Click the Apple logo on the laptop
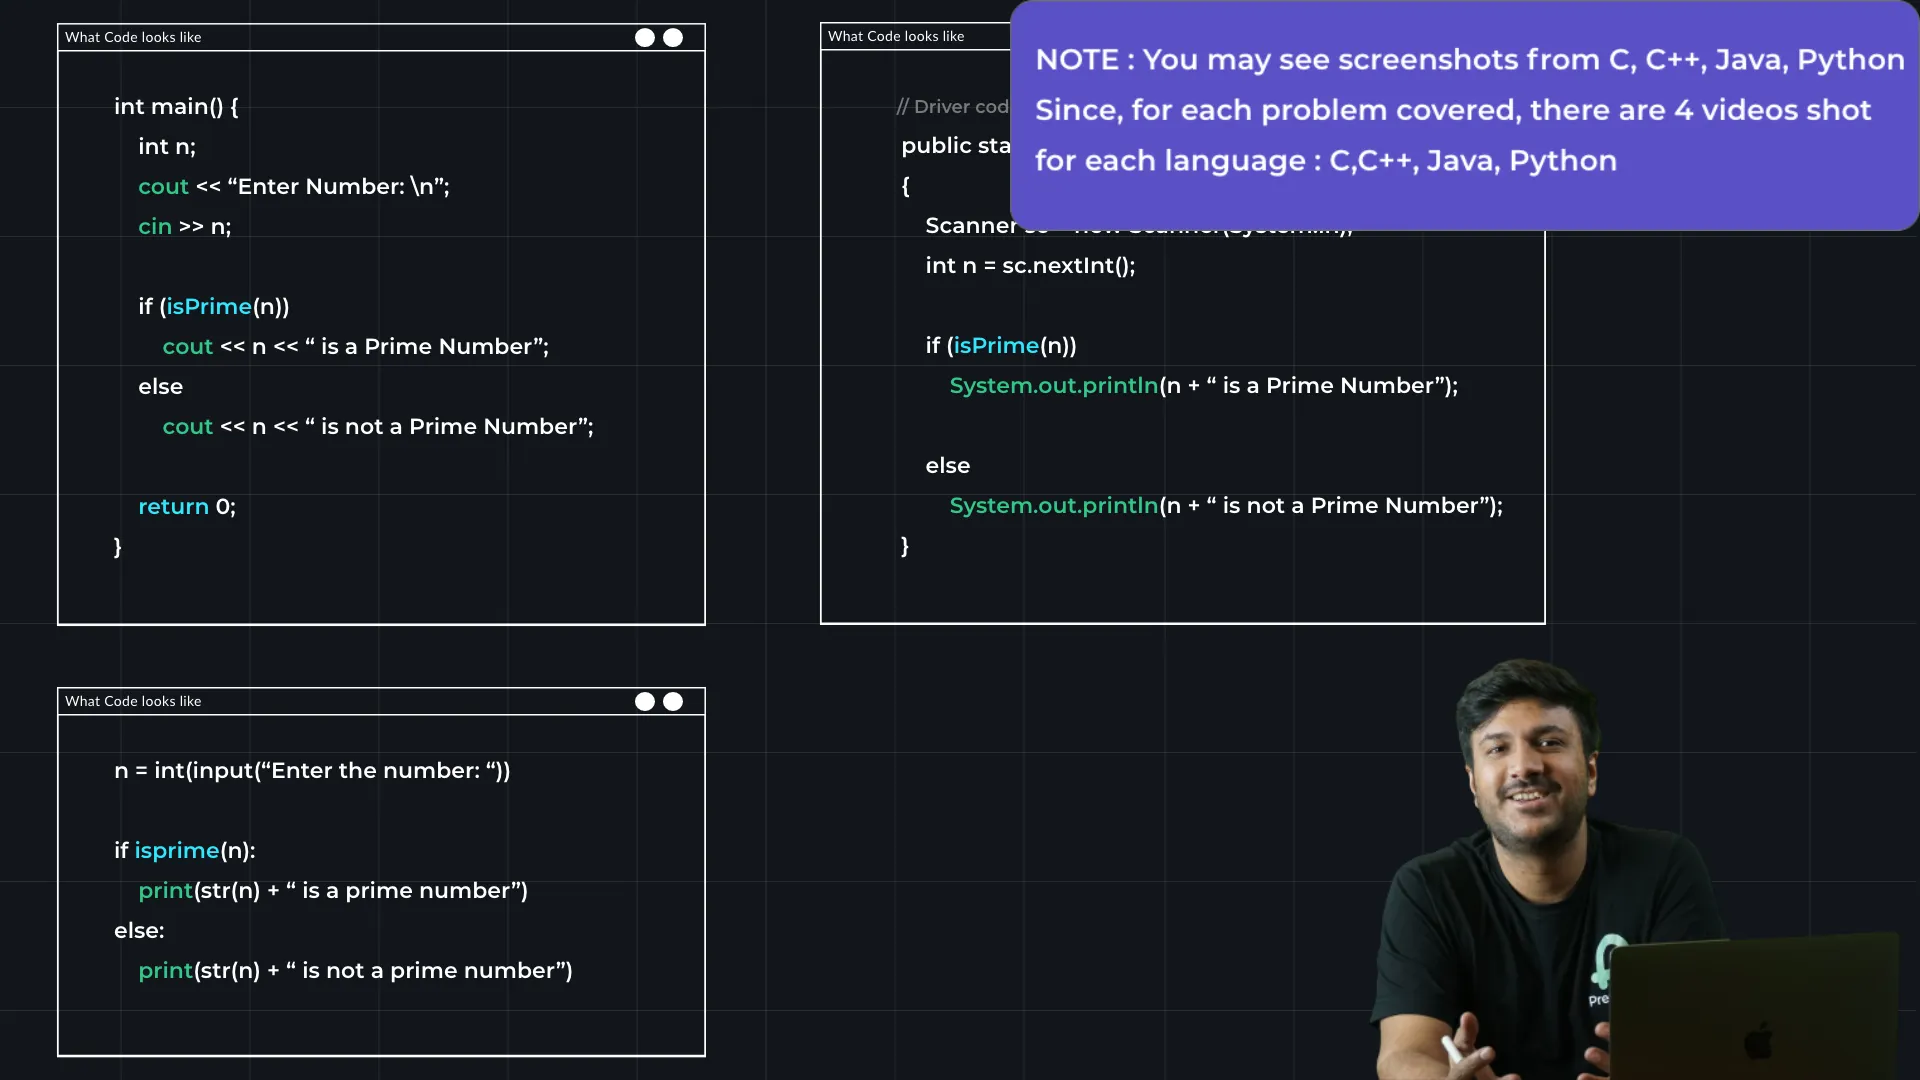This screenshot has width=1920, height=1080. pyautogui.click(x=1758, y=1040)
